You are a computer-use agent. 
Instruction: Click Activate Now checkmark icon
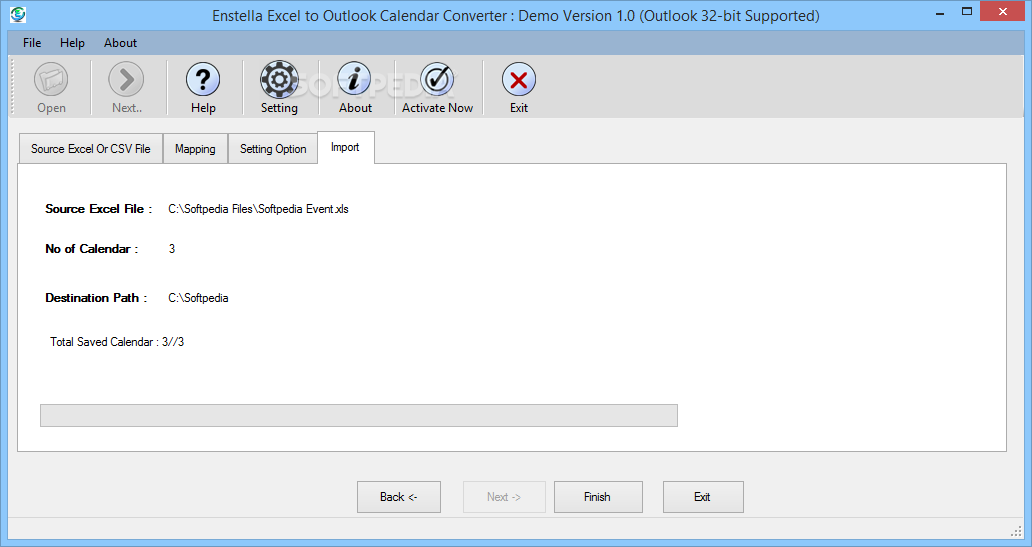click(437, 80)
